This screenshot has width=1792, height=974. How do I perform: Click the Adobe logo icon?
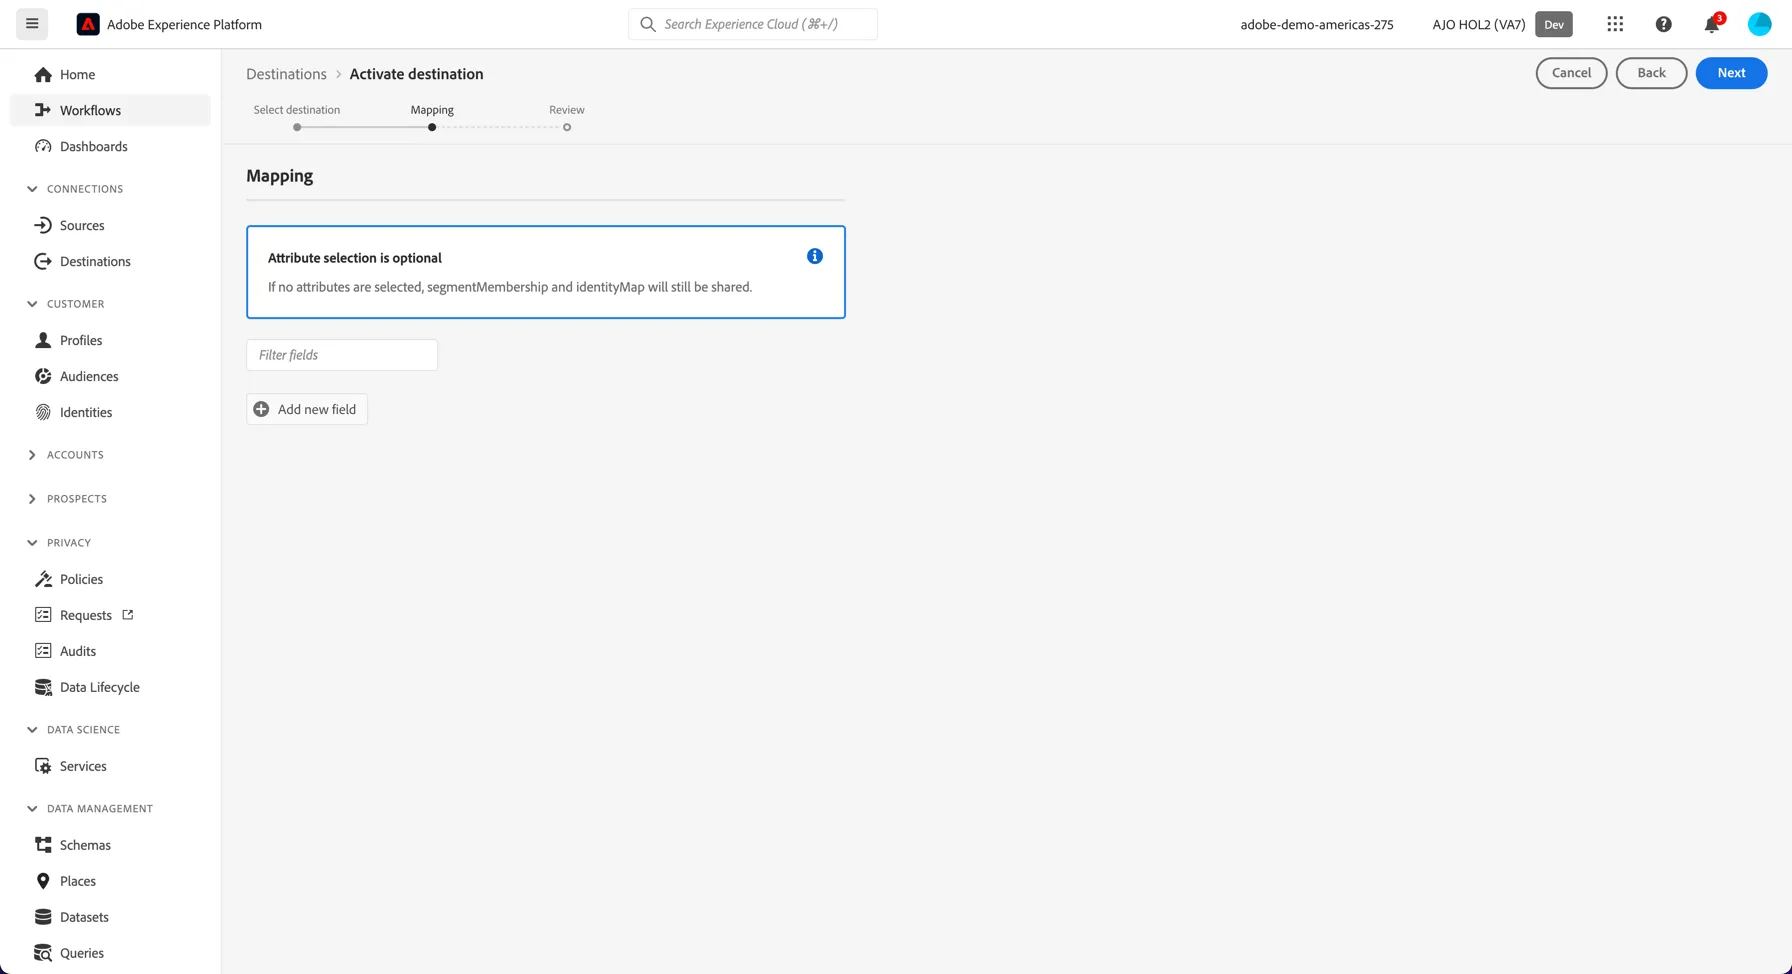(x=88, y=24)
